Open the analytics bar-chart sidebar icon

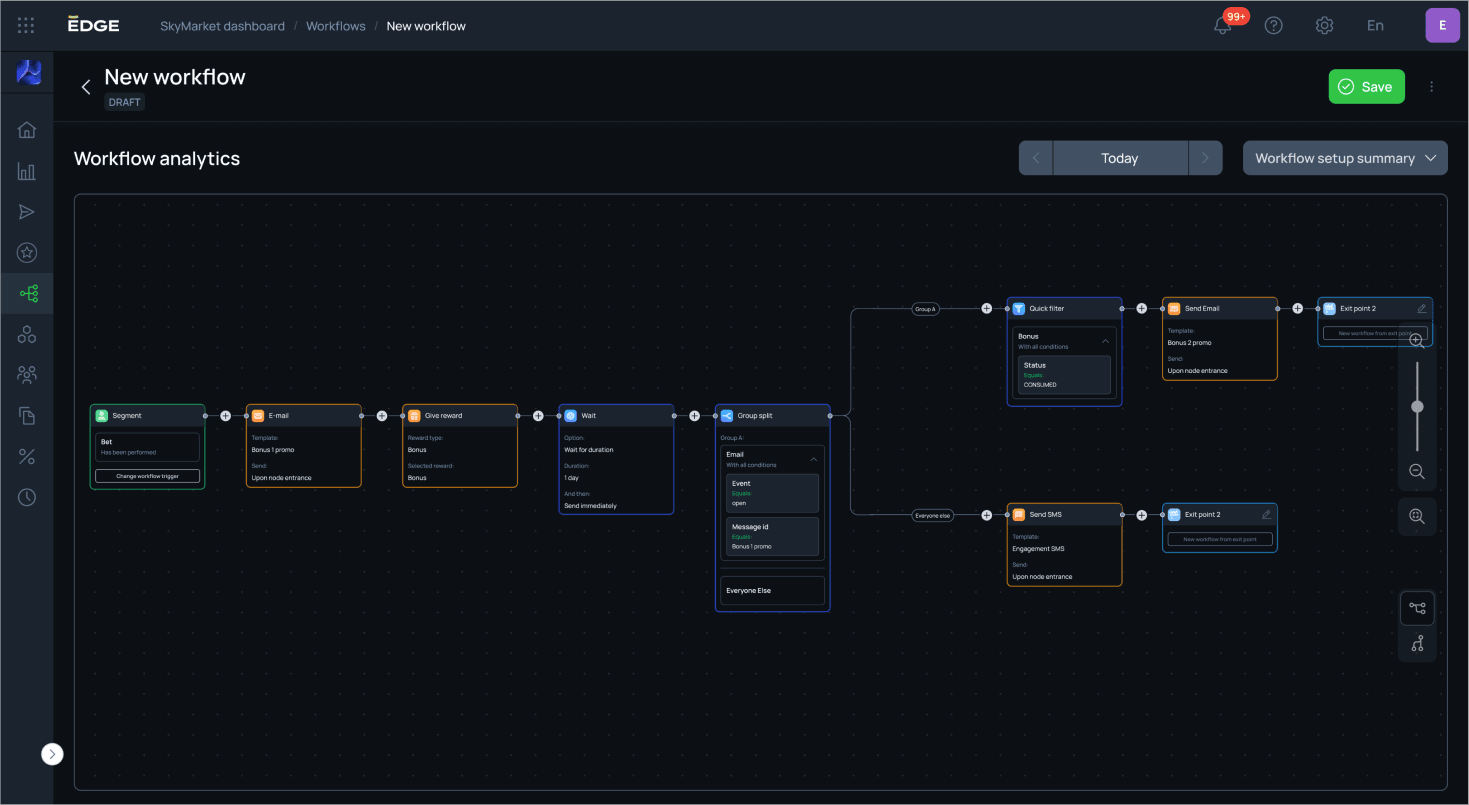coord(27,171)
